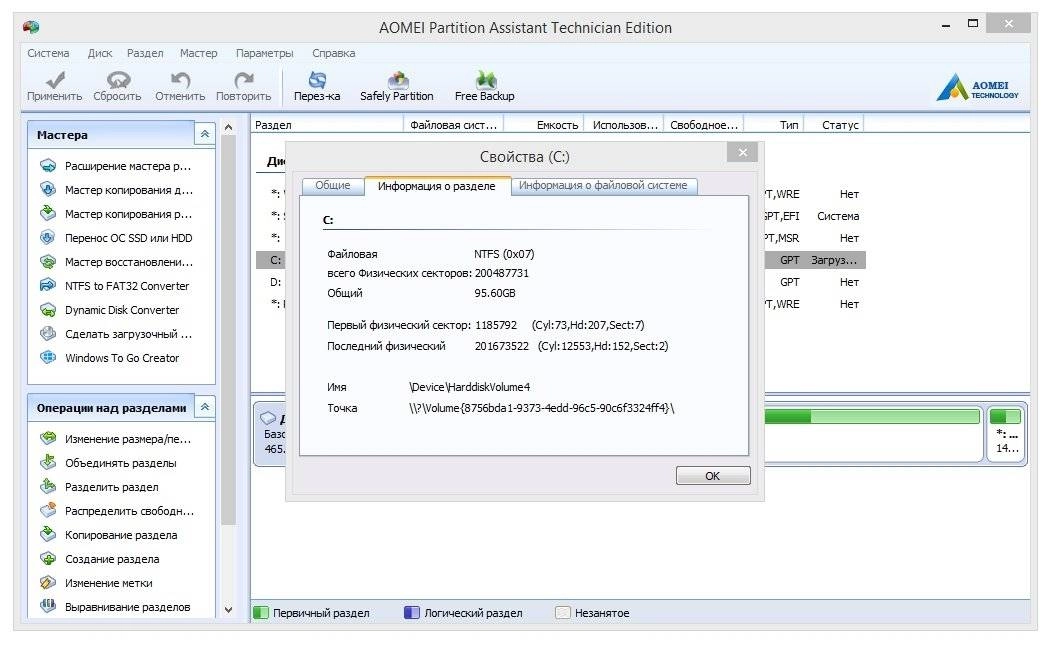Click the Сбросить (Discard) toolbar icon
The image size is (1055, 650).
(x=118, y=87)
